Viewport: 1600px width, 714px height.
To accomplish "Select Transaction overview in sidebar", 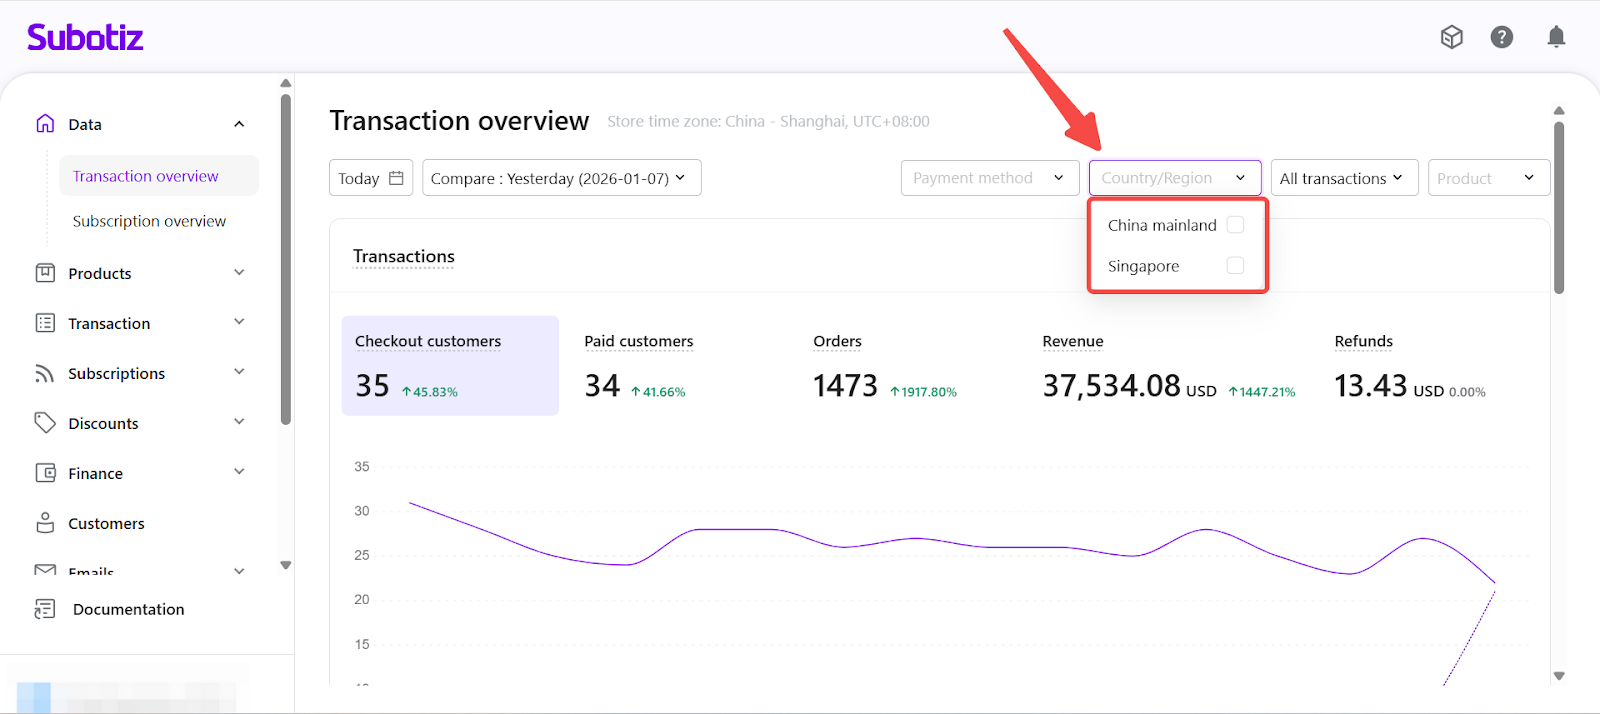I will (x=146, y=176).
